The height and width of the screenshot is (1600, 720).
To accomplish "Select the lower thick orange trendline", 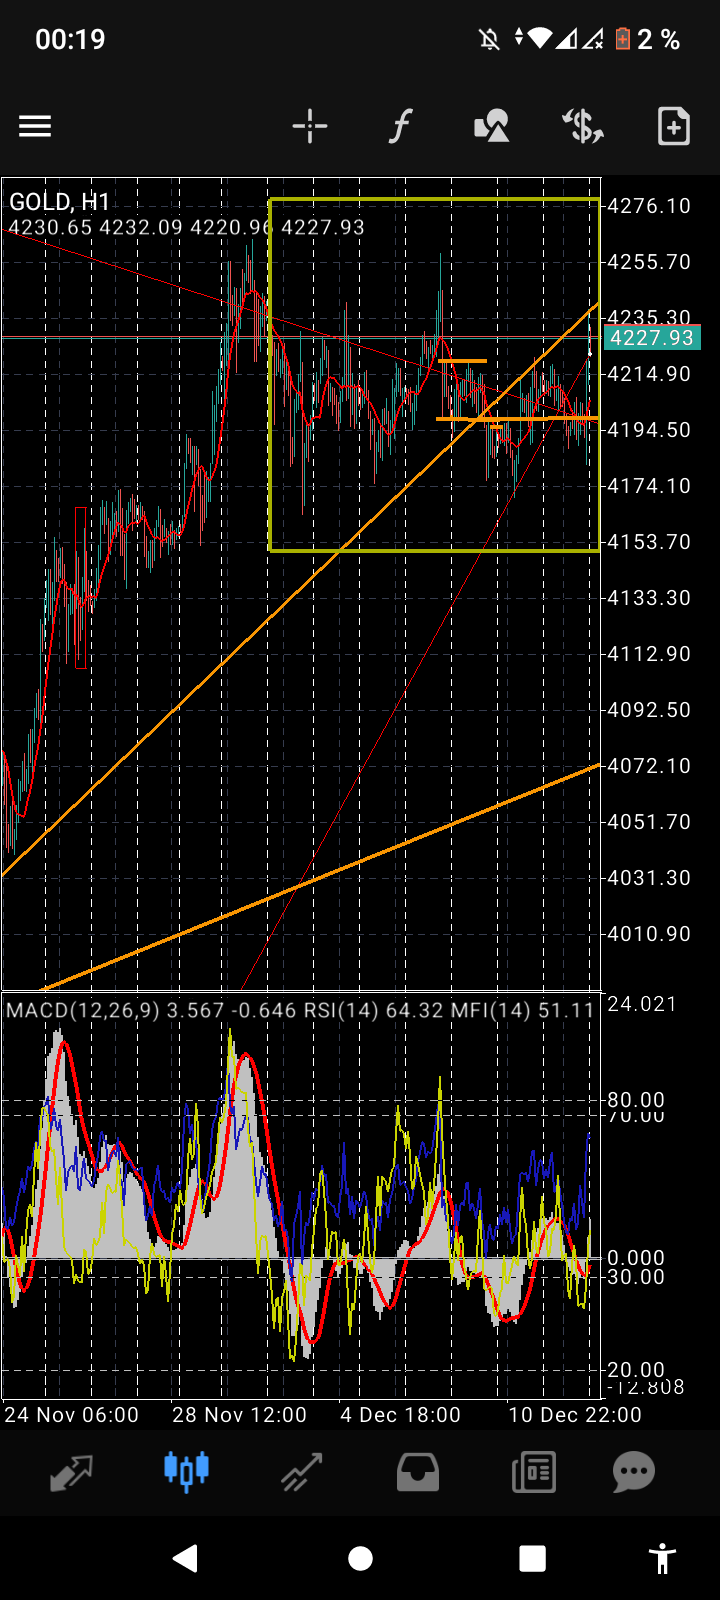I will [320, 877].
